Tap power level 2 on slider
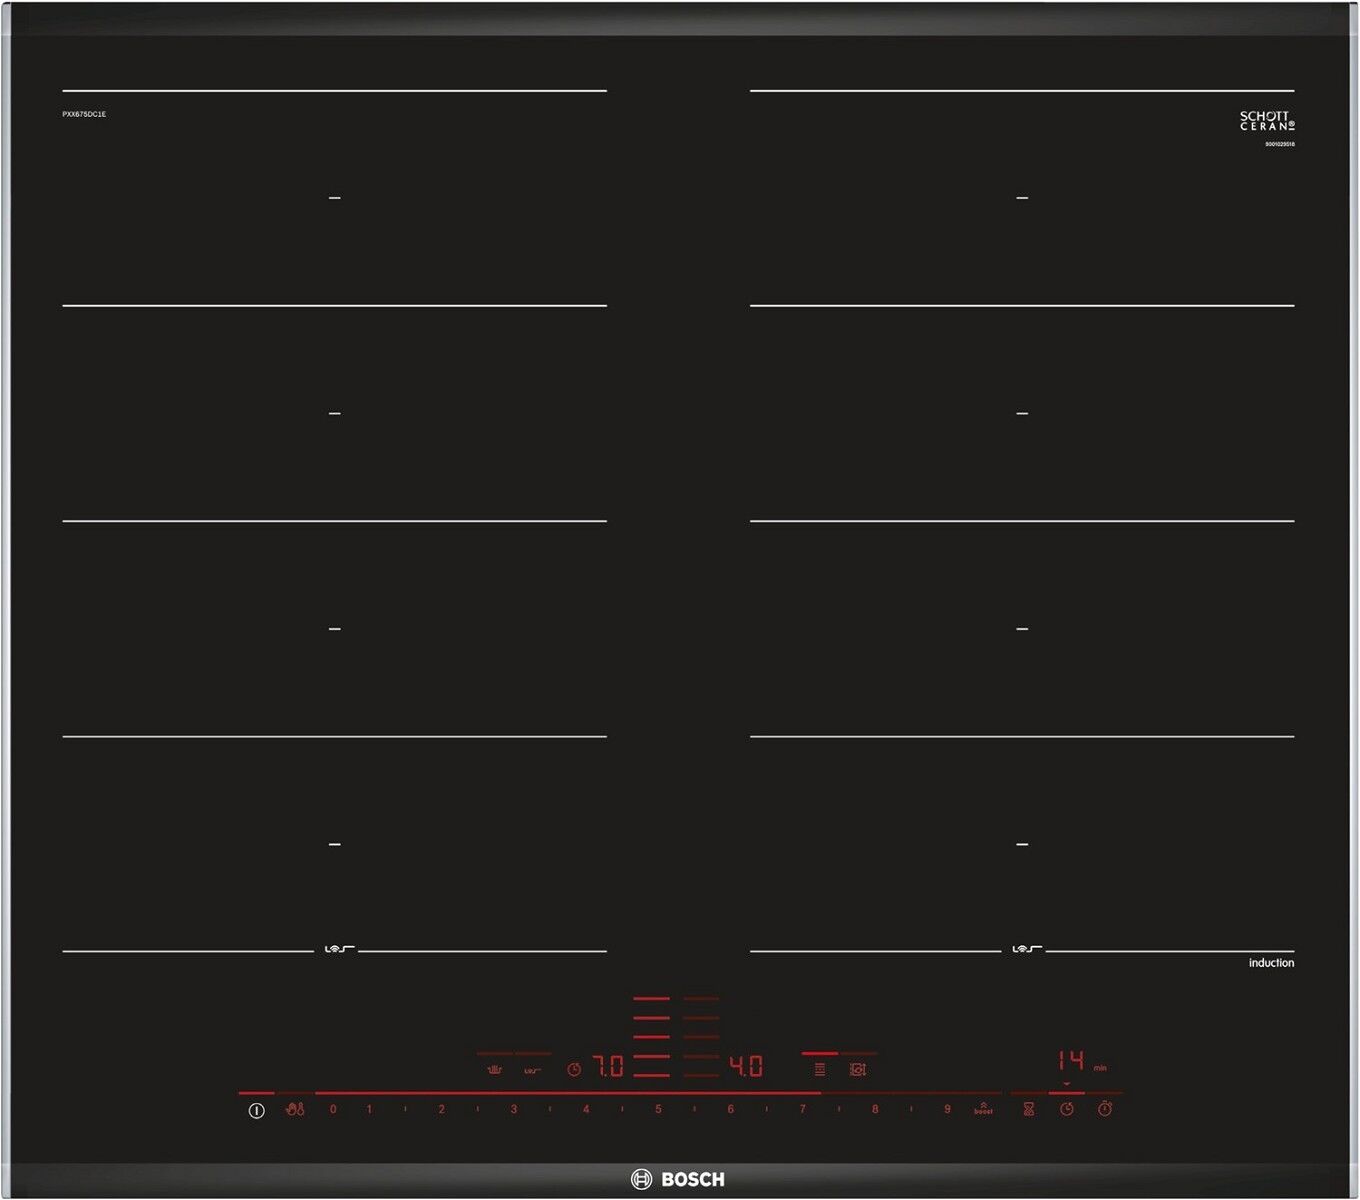 pos(441,1109)
